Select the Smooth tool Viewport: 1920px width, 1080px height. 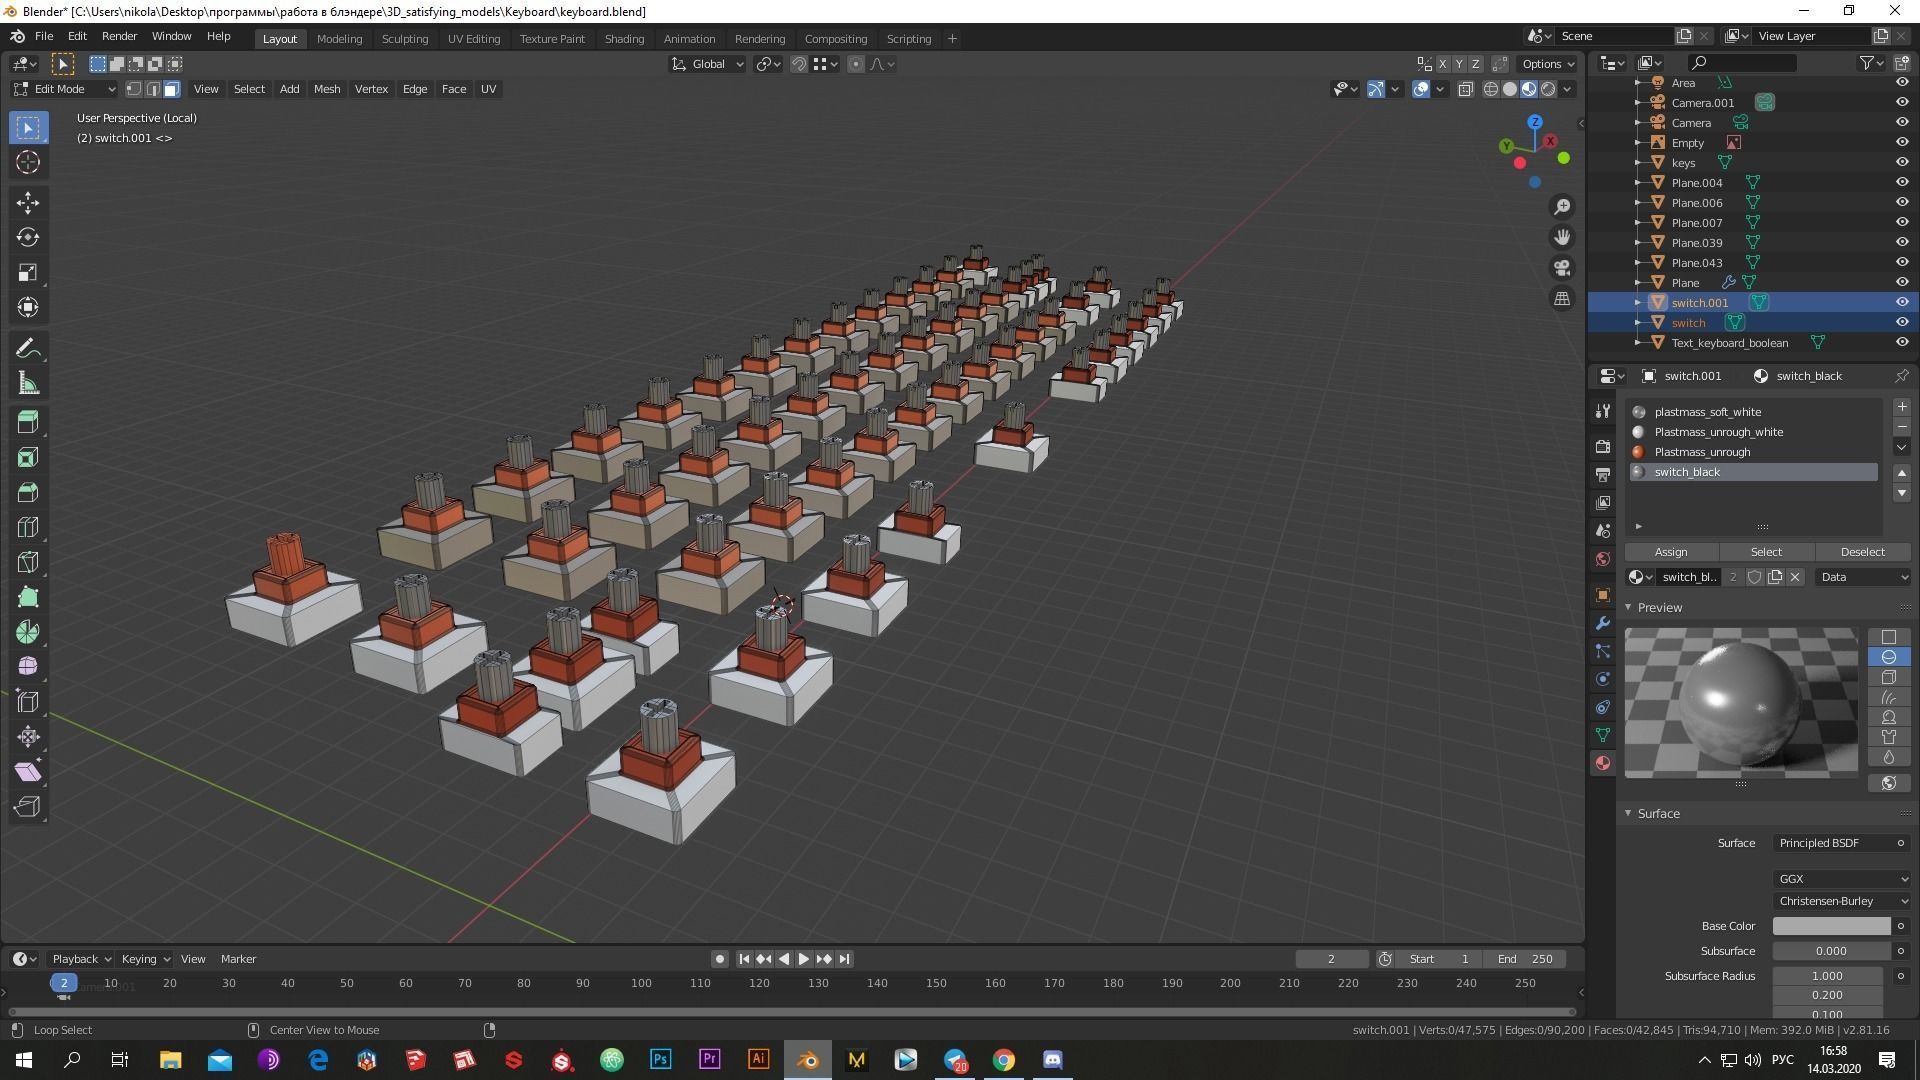point(28,667)
